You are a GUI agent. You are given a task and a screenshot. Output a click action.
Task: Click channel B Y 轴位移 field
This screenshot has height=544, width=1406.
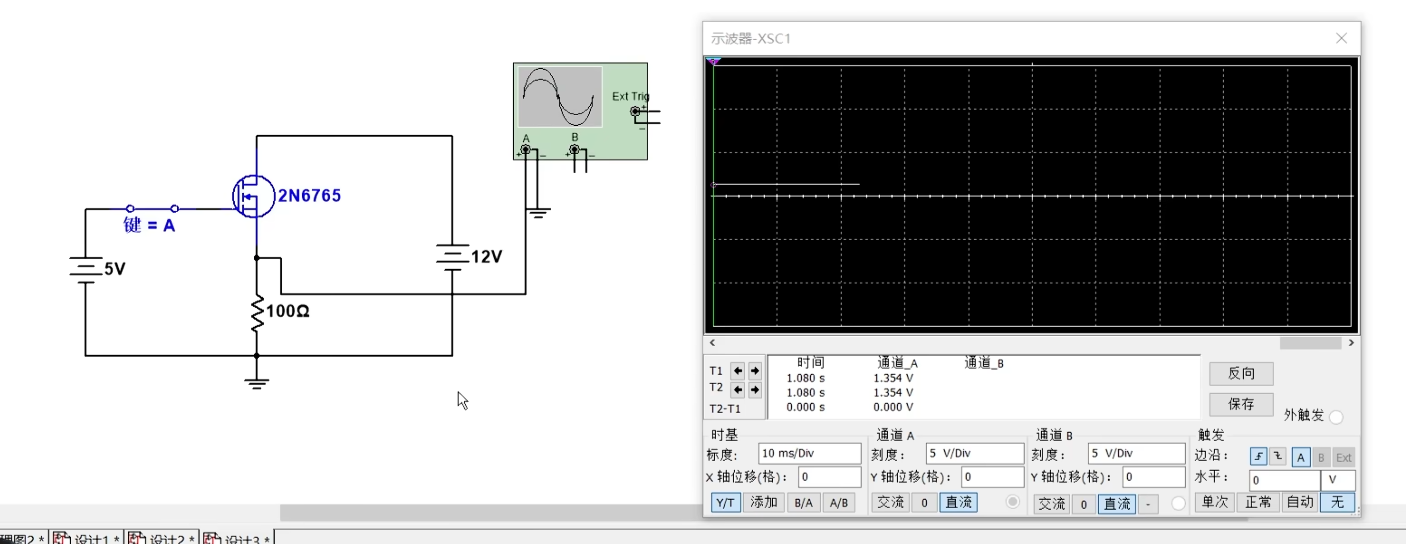(x=1154, y=477)
